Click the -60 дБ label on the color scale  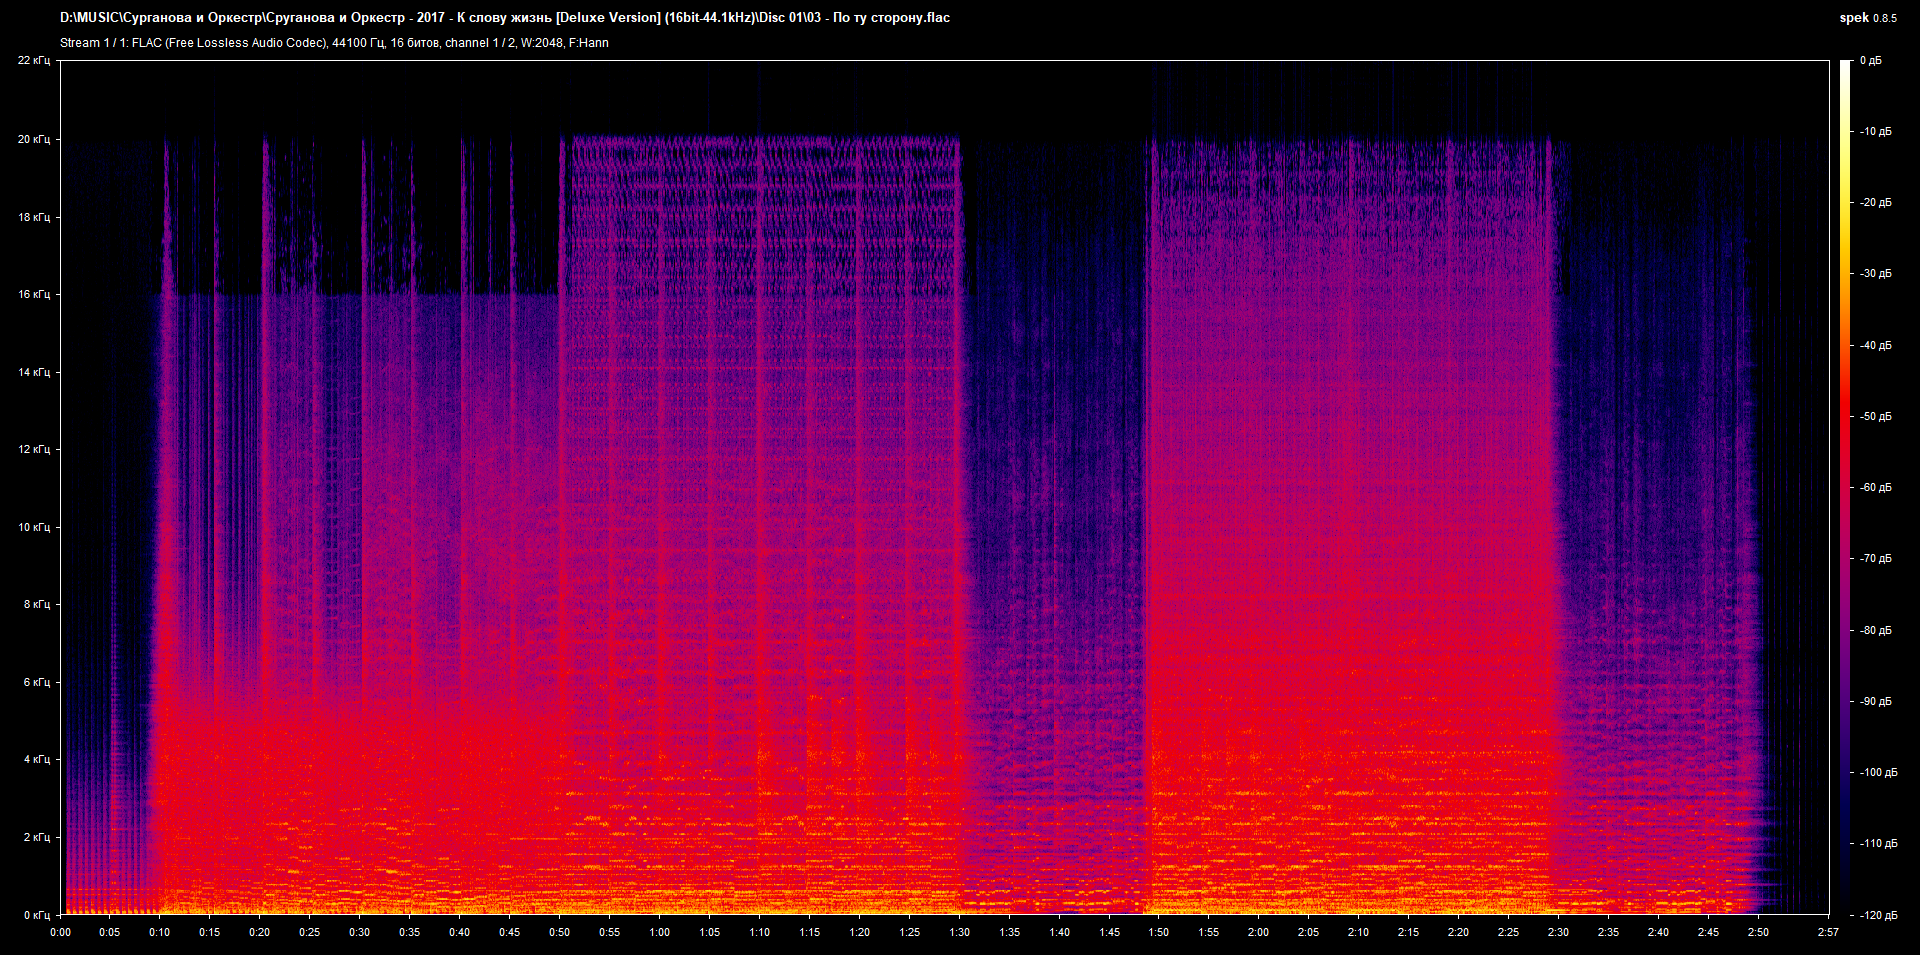(x=1875, y=488)
